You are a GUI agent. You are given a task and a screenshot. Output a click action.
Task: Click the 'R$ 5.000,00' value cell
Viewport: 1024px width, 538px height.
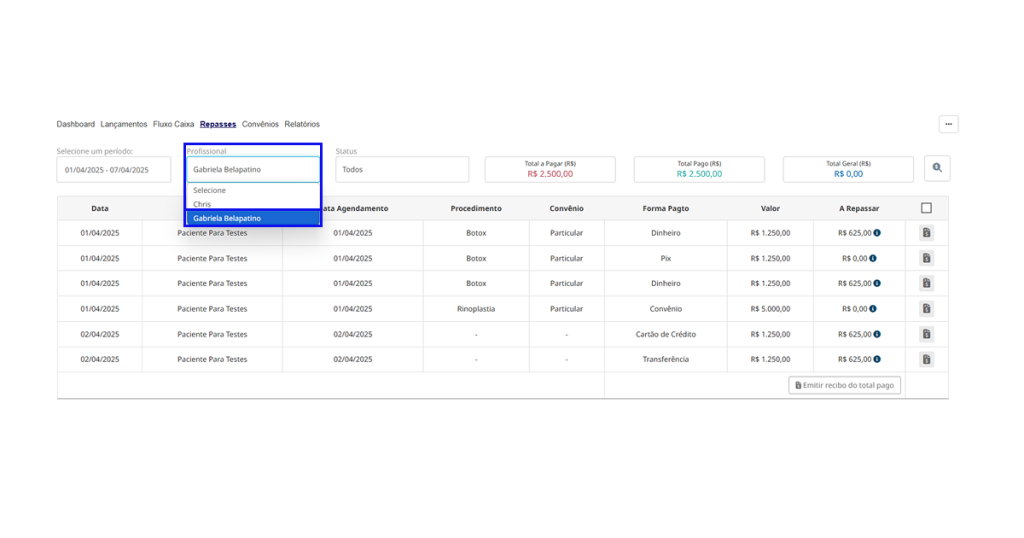[x=770, y=309]
